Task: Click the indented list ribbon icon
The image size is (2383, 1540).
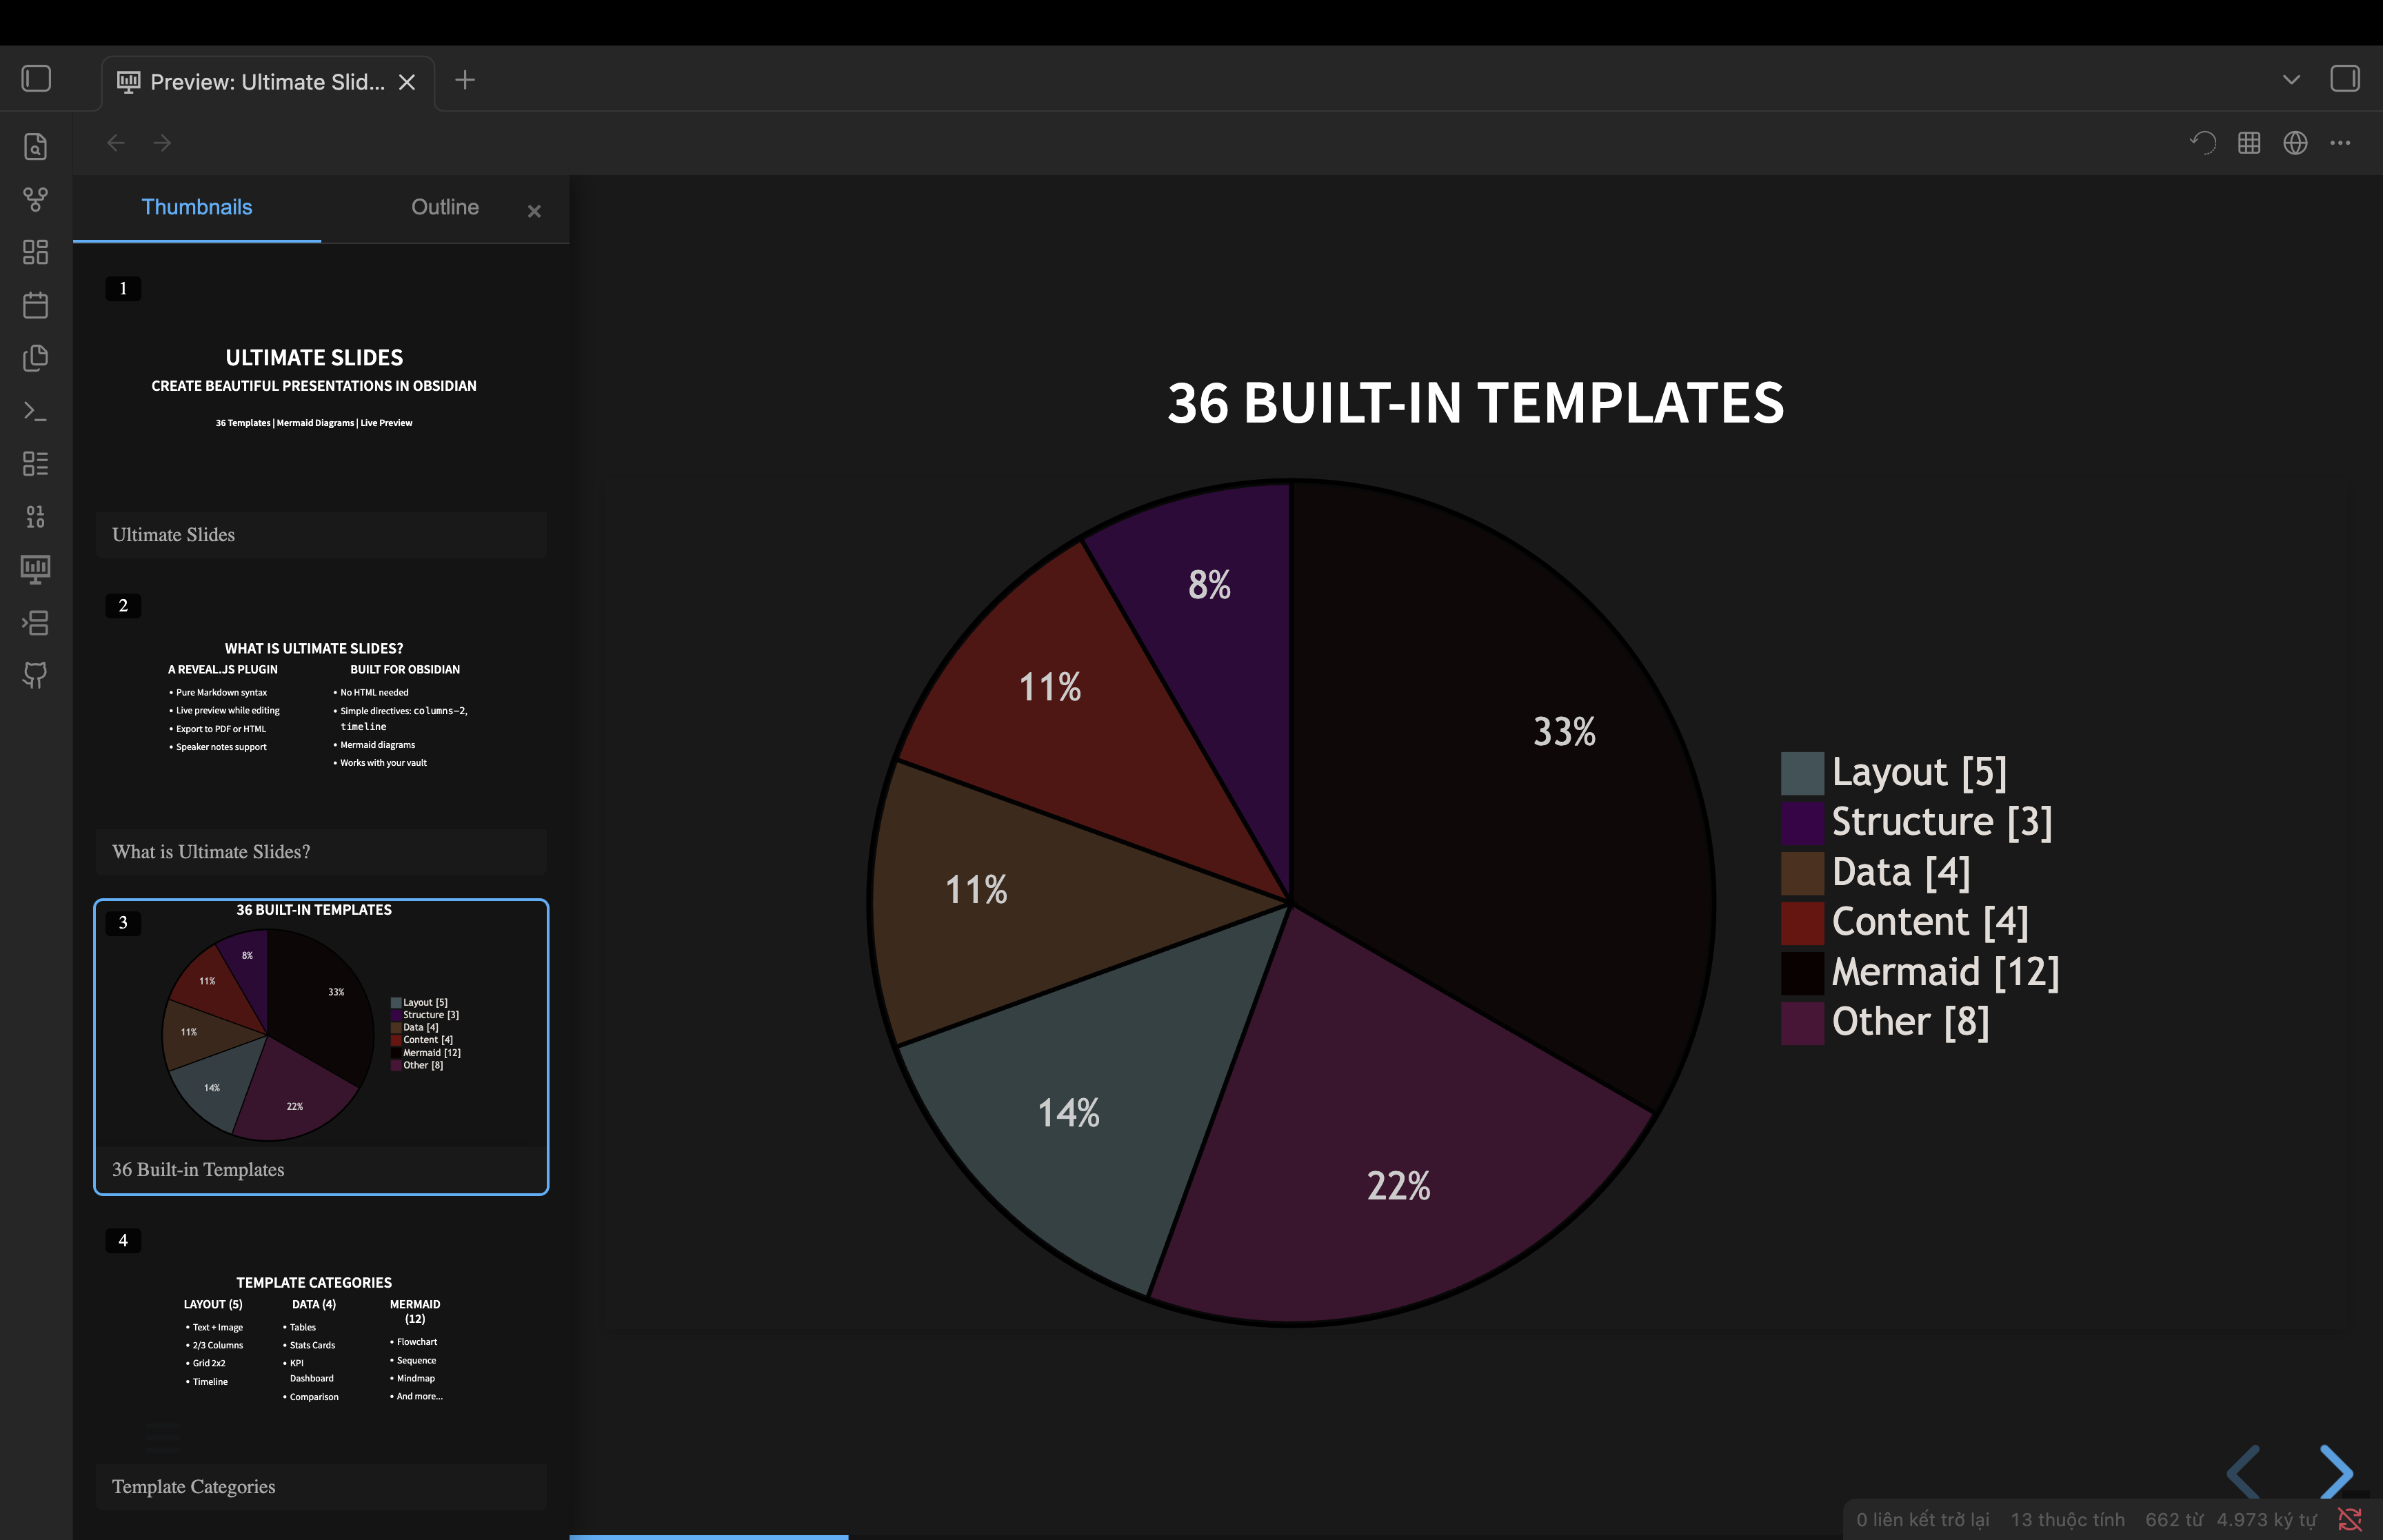Action: [x=36, y=623]
